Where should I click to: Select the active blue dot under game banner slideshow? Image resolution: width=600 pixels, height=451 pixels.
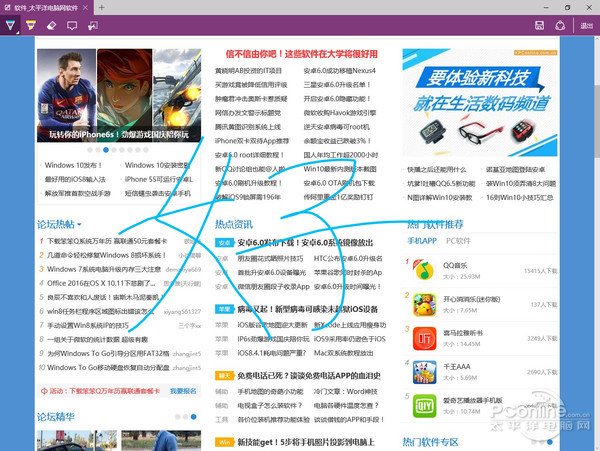tap(106, 150)
